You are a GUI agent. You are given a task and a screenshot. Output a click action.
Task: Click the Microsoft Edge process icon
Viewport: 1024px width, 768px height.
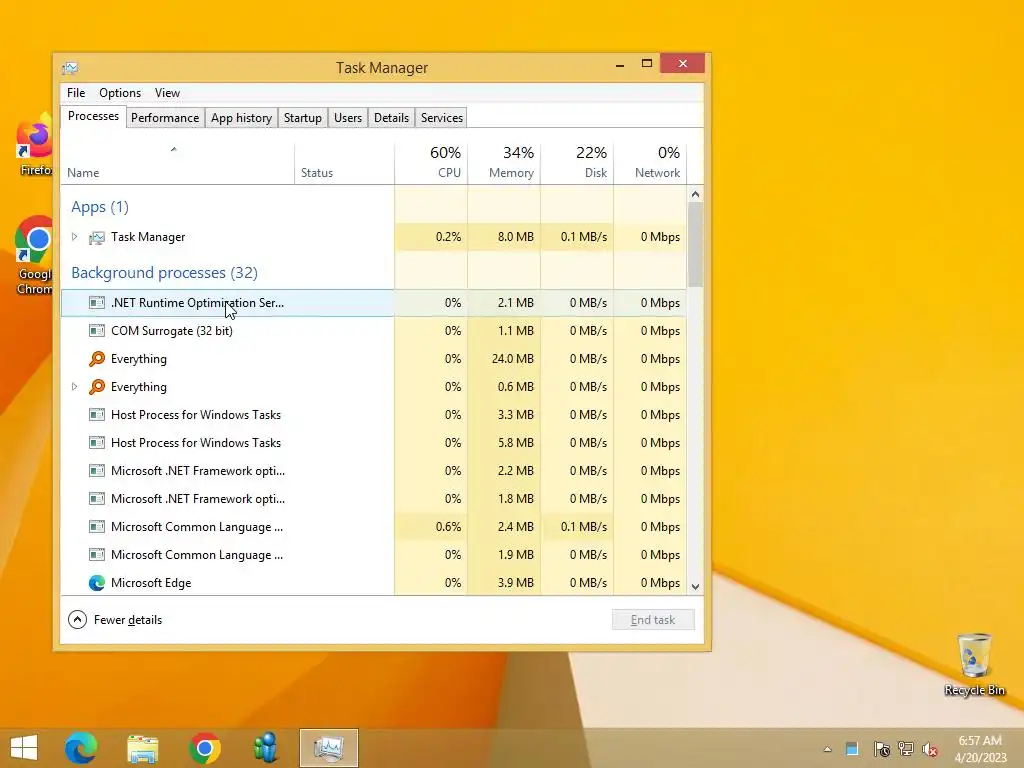point(97,583)
